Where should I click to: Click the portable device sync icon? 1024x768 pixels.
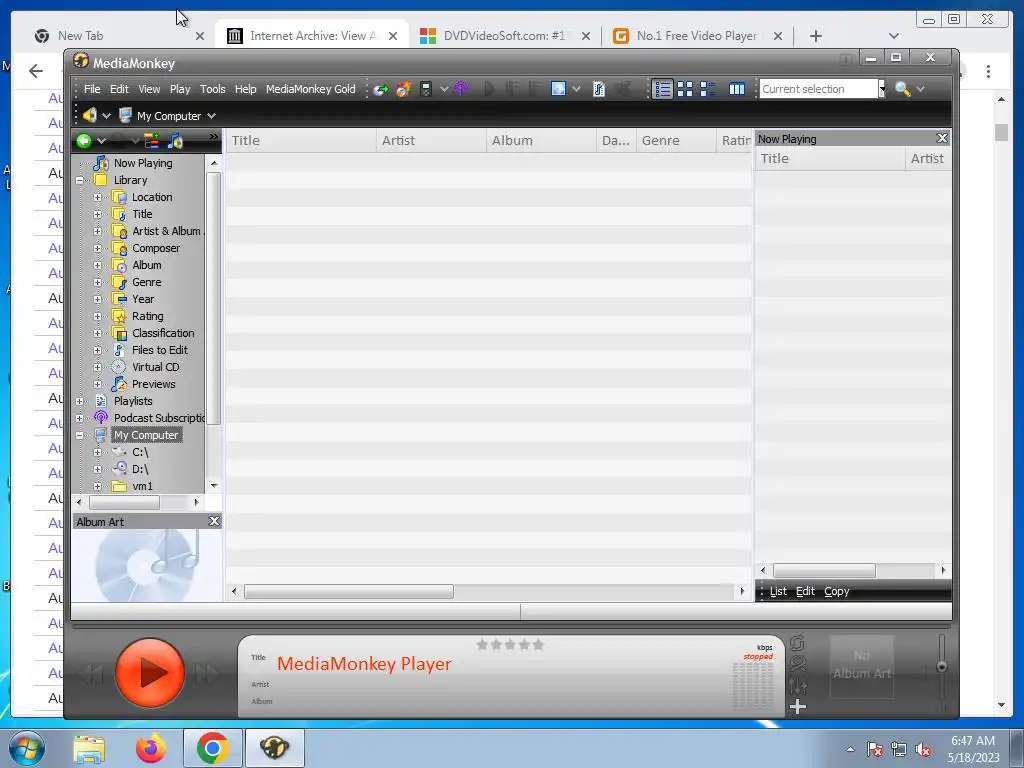[x=426, y=89]
